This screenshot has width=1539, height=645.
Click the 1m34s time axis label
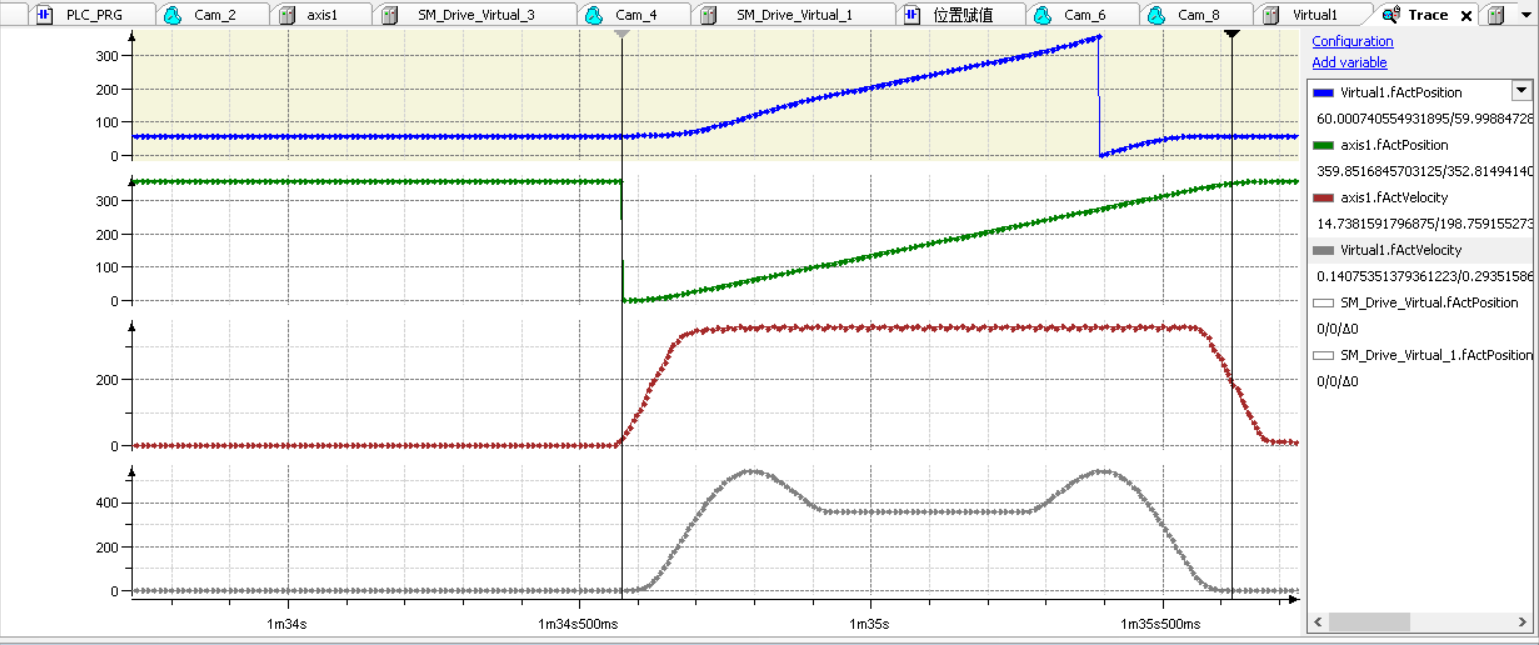pos(287,624)
